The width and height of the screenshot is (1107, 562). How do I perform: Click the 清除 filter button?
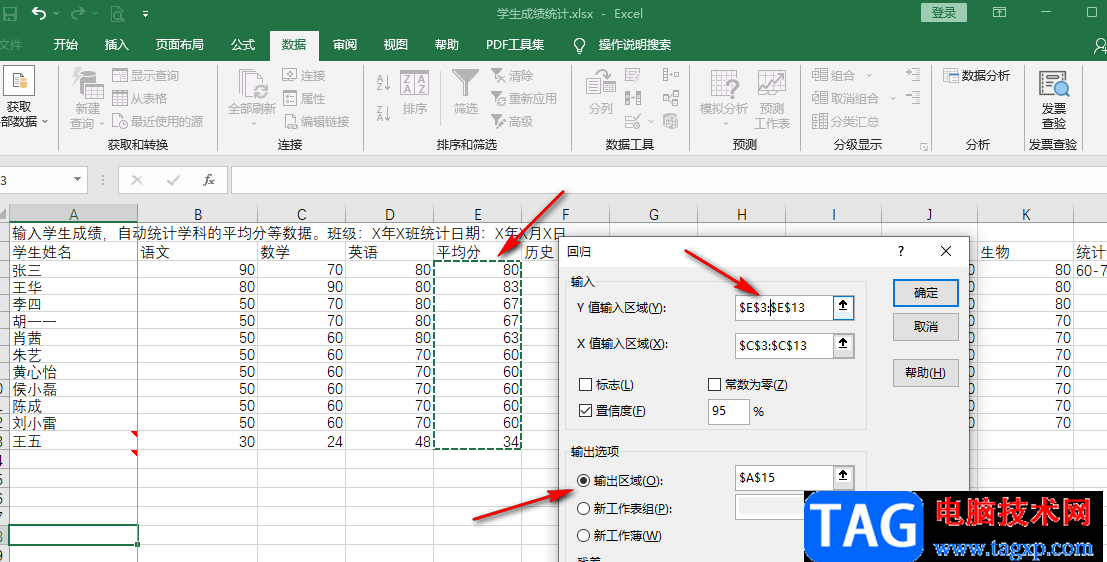(x=512, y=76)
